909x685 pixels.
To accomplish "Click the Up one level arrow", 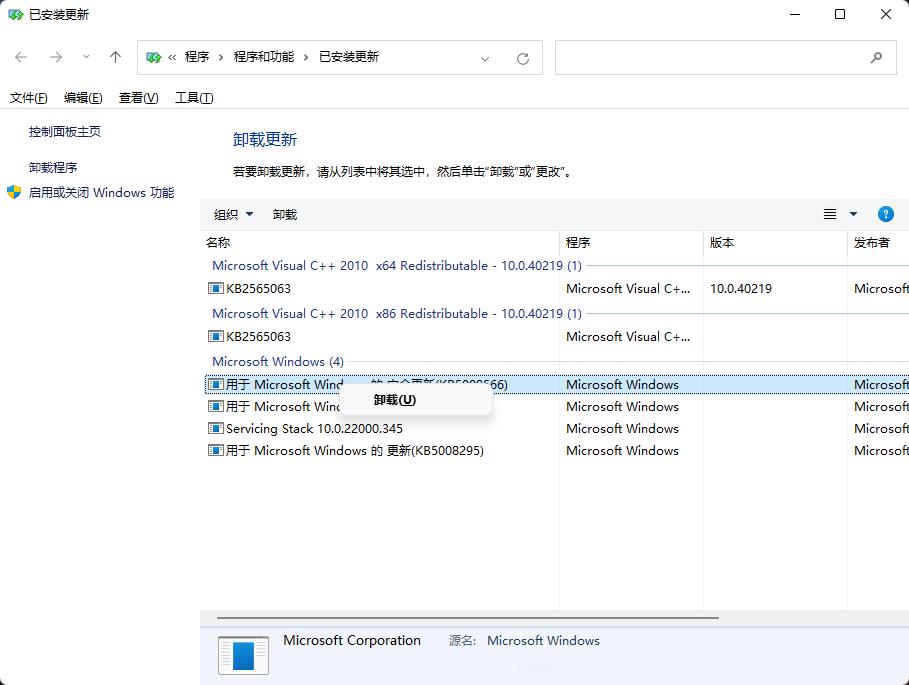I will click(x=115, y=57).
